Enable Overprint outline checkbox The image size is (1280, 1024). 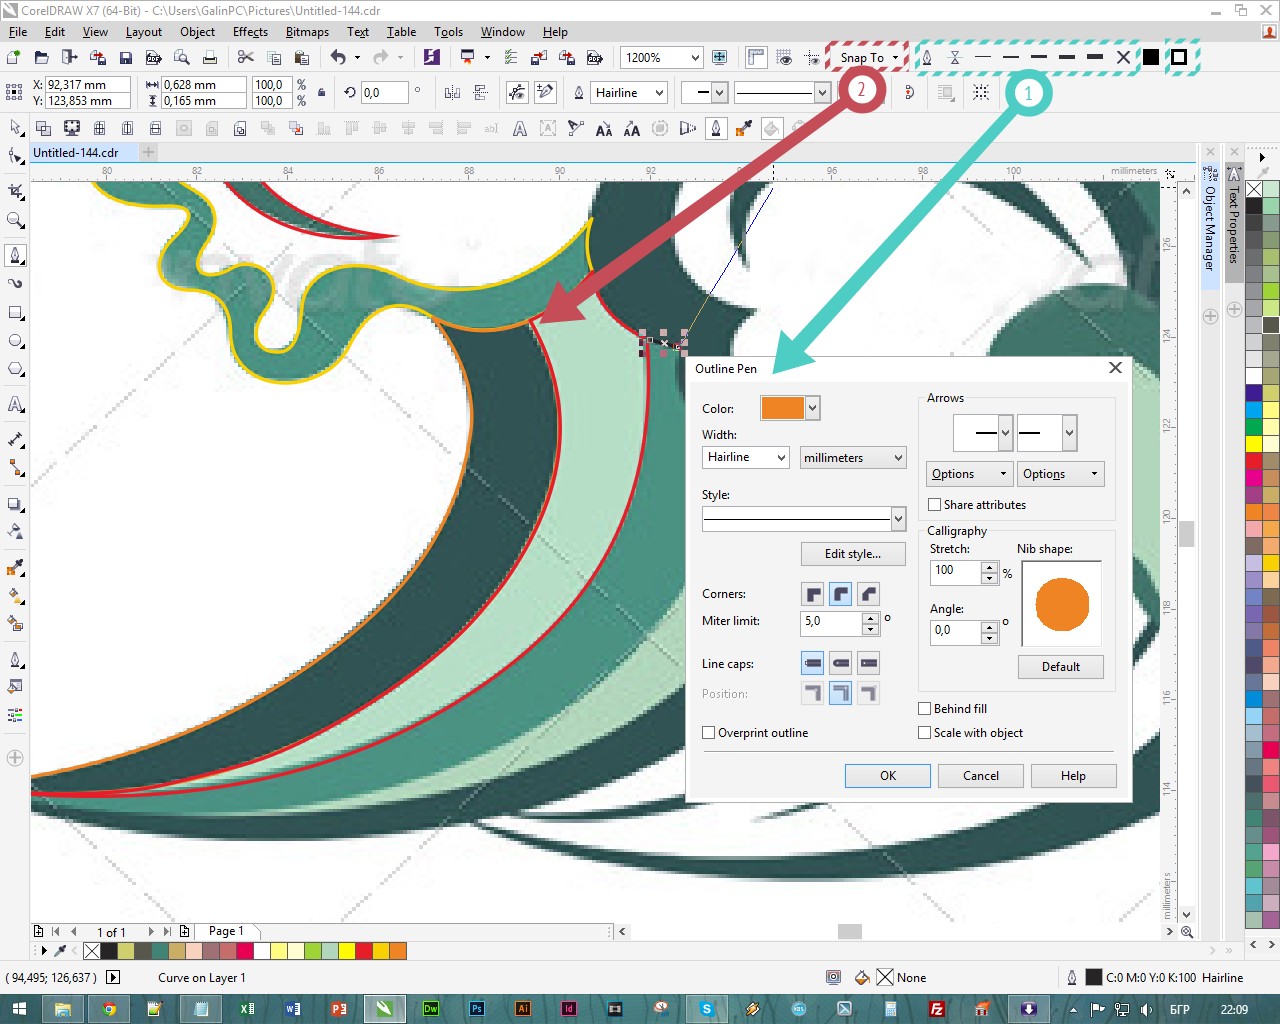point(709,733)
